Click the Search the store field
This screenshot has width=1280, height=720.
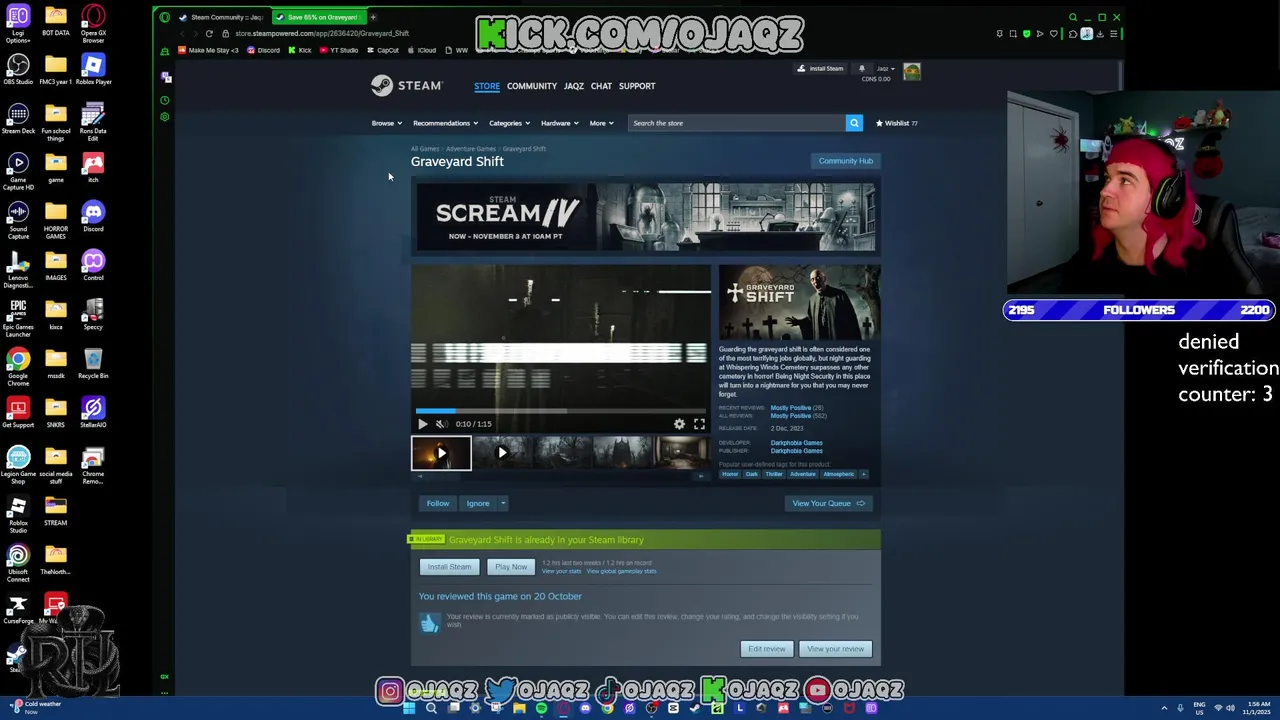click(736, 123)
